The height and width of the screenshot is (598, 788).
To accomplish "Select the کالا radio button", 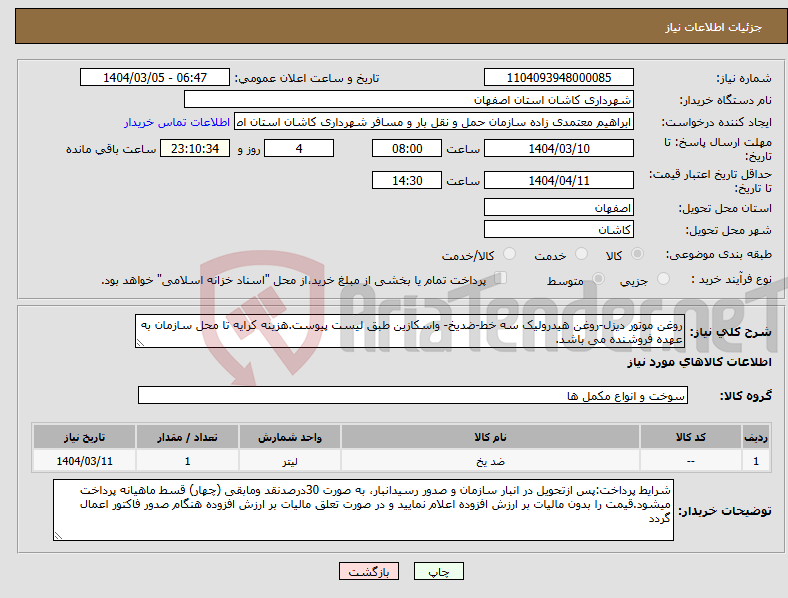I will [x=637, y=254].
